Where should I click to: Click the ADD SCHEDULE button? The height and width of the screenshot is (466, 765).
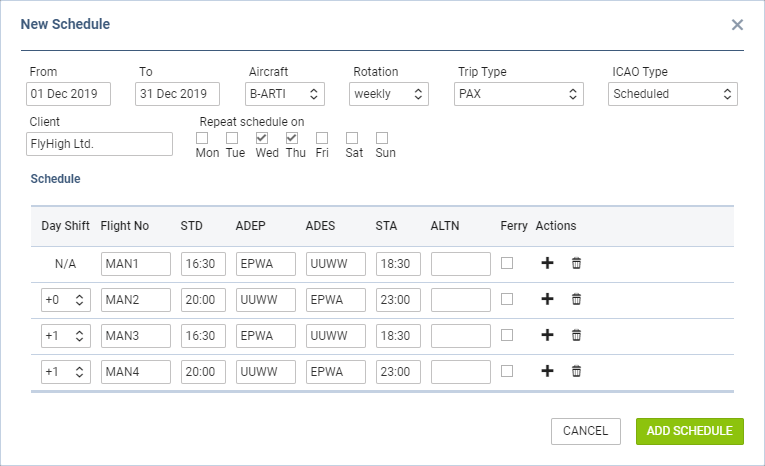coord(690,431)
